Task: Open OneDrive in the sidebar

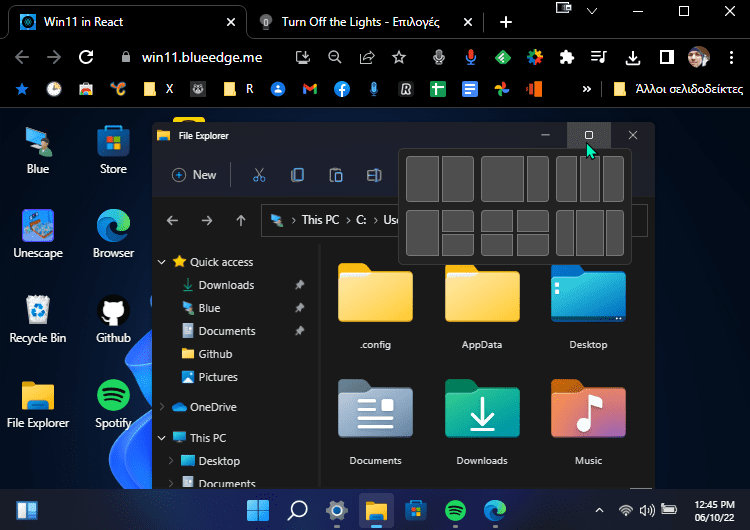Action: 213,407
